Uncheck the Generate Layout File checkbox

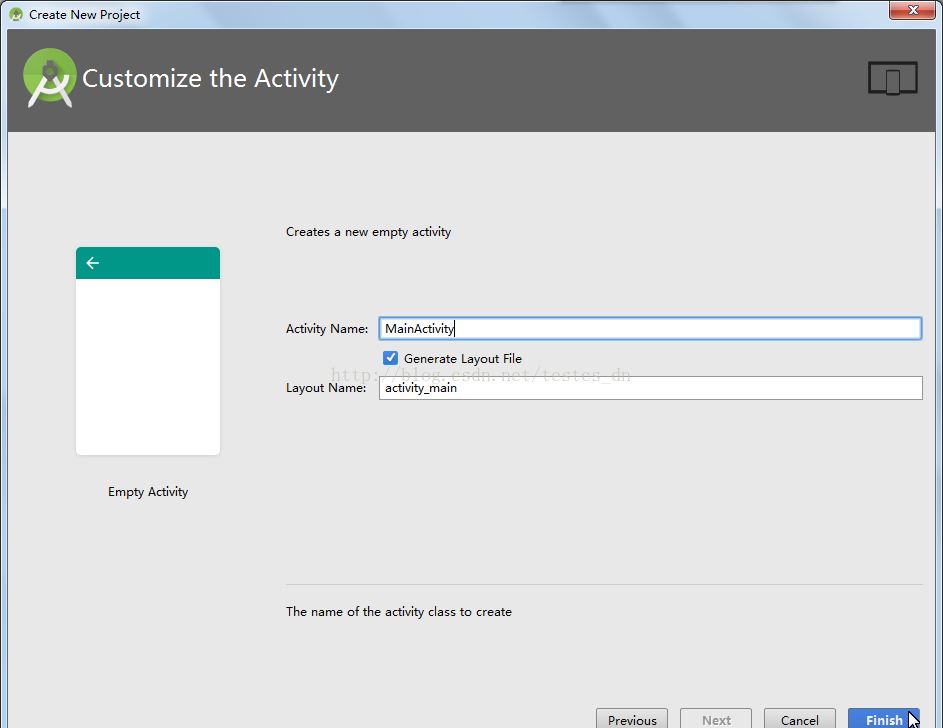click(x=390, y=358)
